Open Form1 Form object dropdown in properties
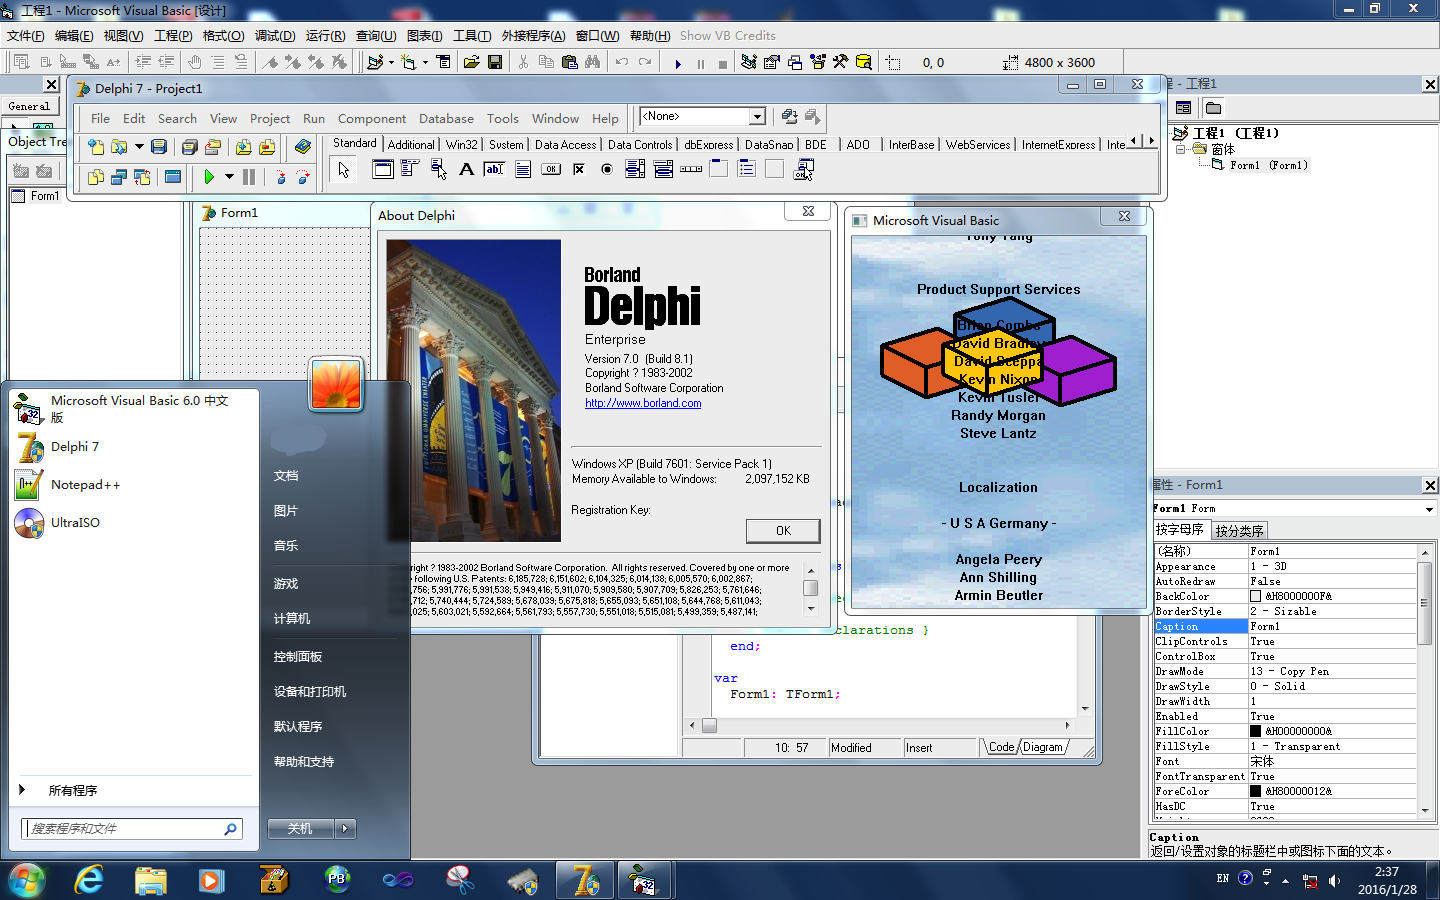The height and width of the screenshot is (900, 1440). click(x=1429, y=509)
